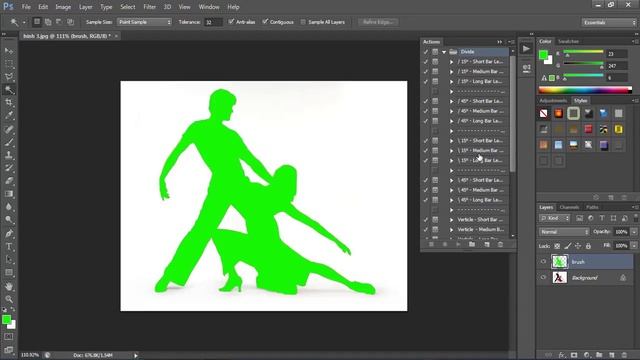The image size is (640, 360).
Task: Click the Layer menu
Action: pos(85,7)
